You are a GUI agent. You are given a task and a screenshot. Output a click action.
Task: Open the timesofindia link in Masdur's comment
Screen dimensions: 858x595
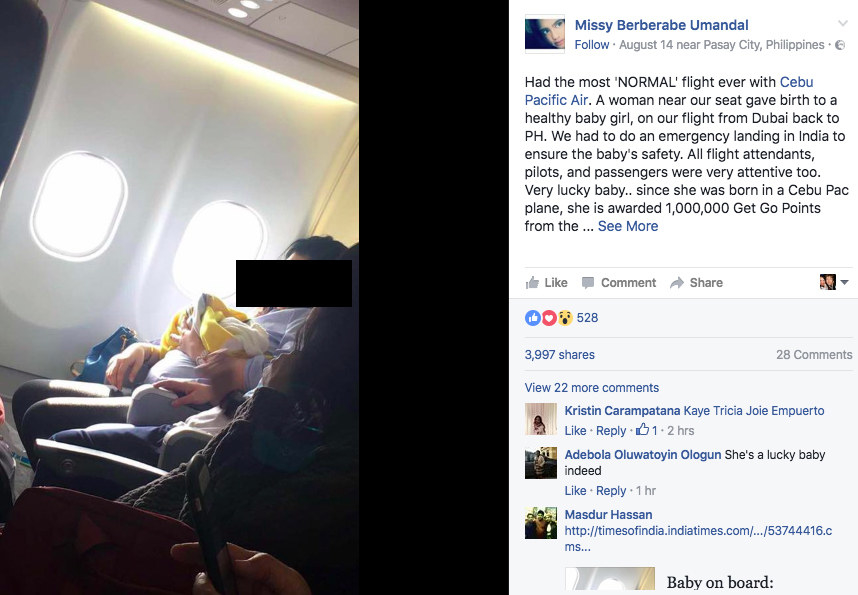point(698,539)
